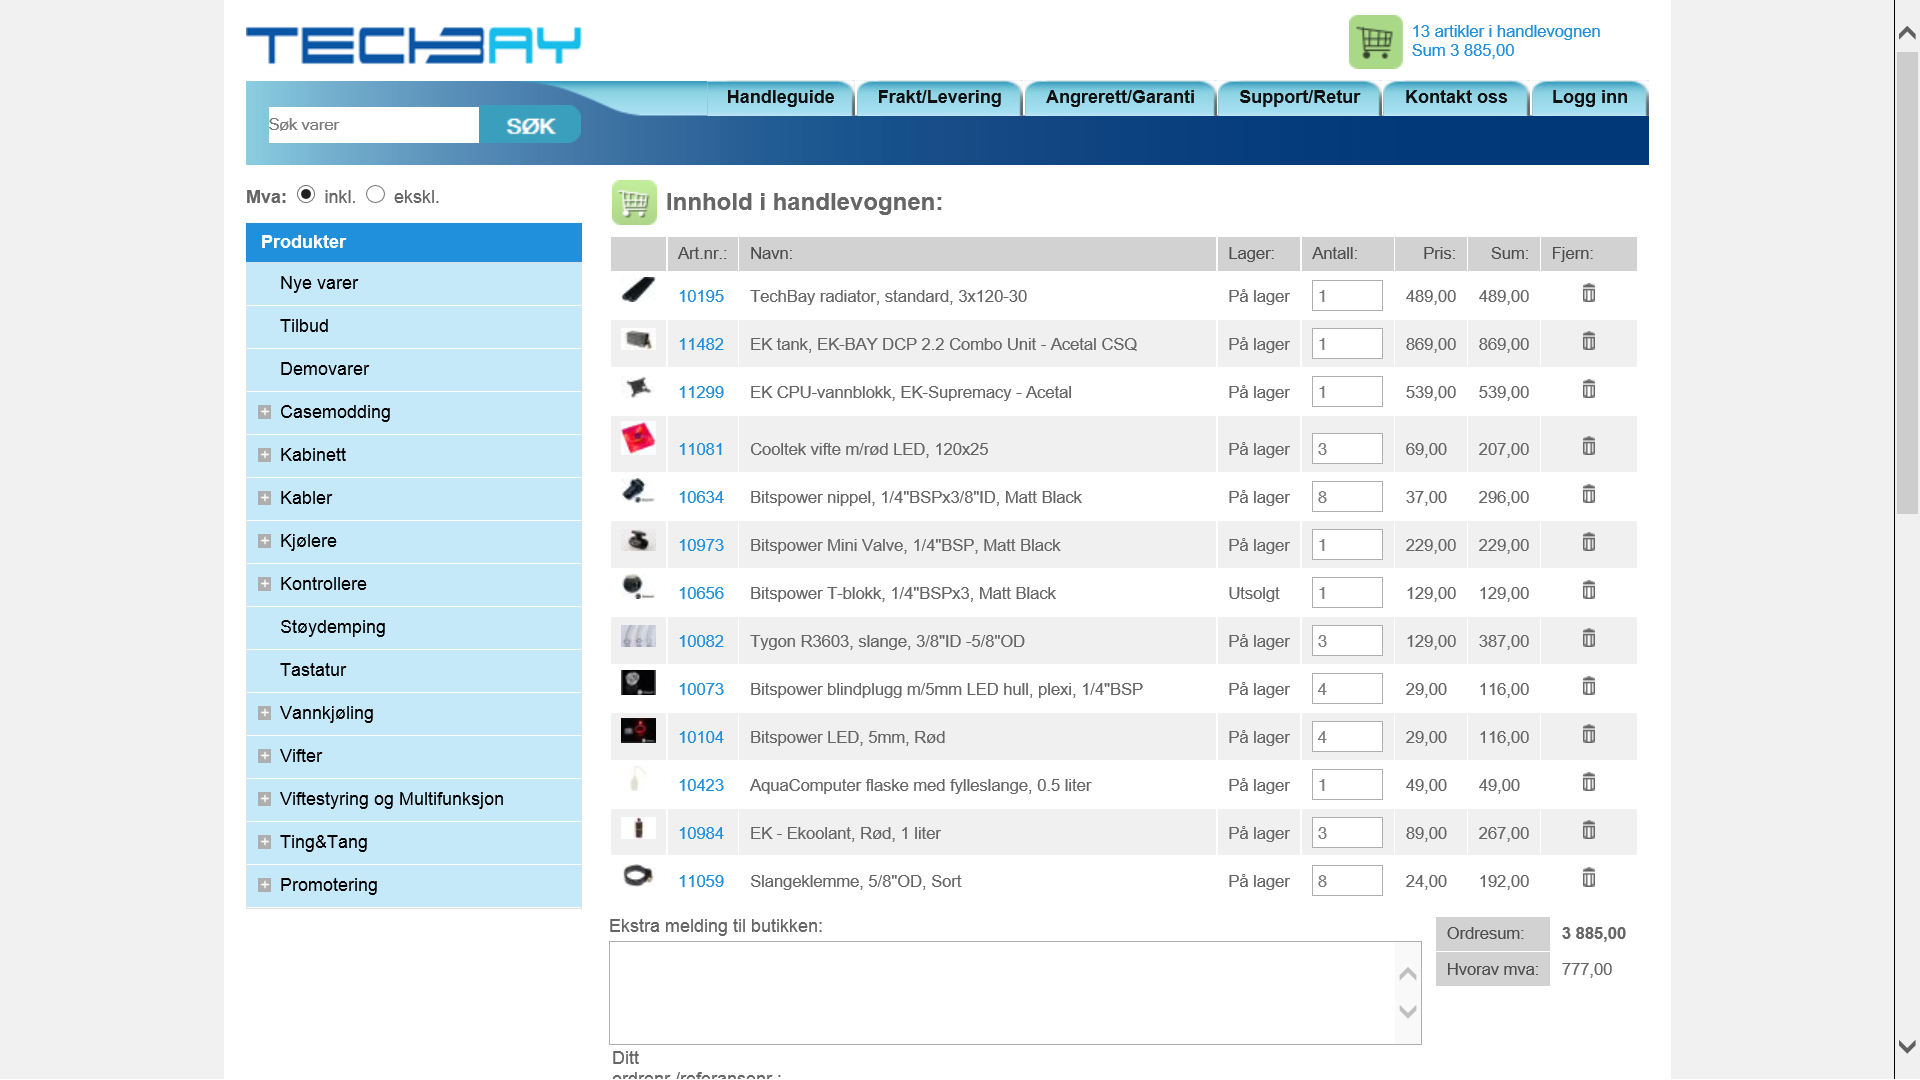
Task: Click quantity field for Cooltek vifte
Action: click(1347, 448)
